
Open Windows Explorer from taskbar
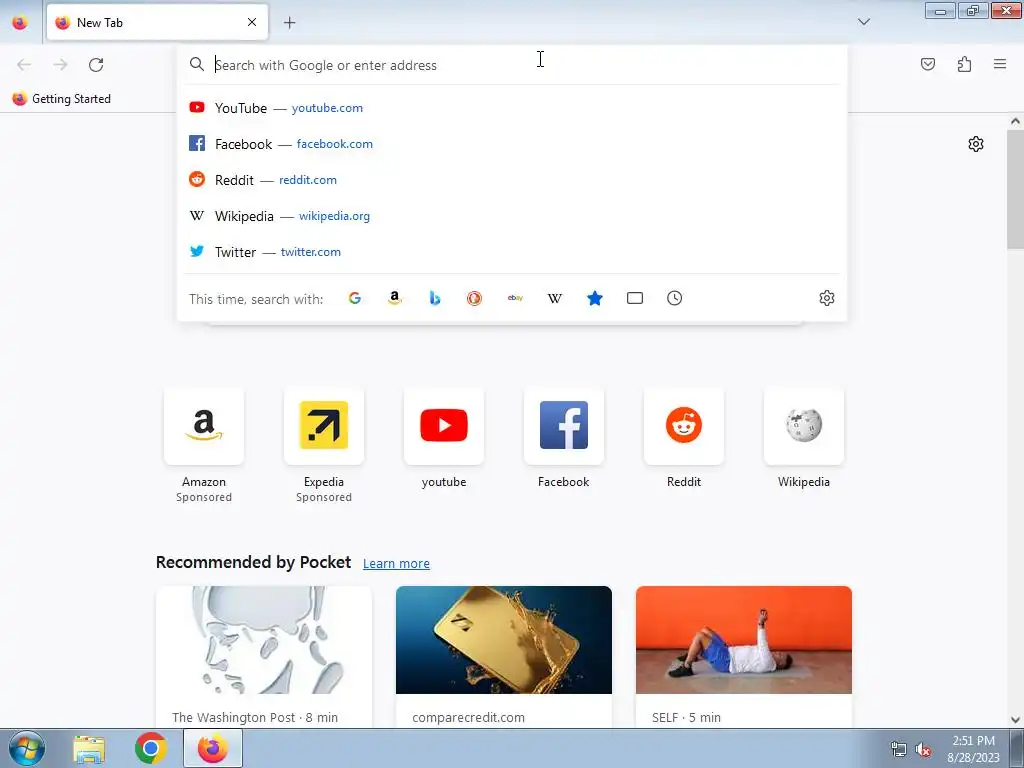pyautogui.click(x=89, y=749)
